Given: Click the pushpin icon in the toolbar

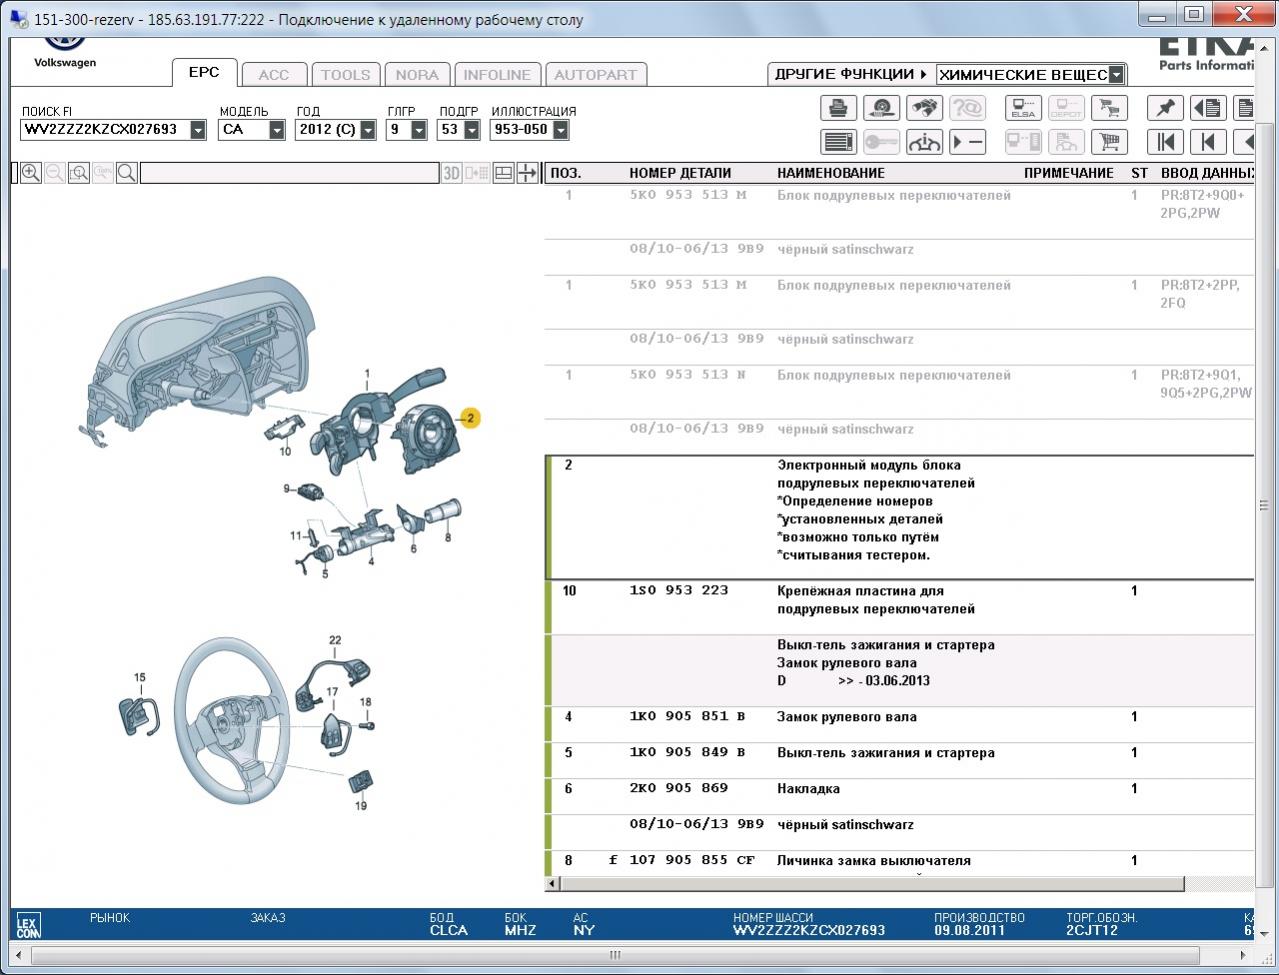Looking at the screenshot, I should (x=1165, y=108).
